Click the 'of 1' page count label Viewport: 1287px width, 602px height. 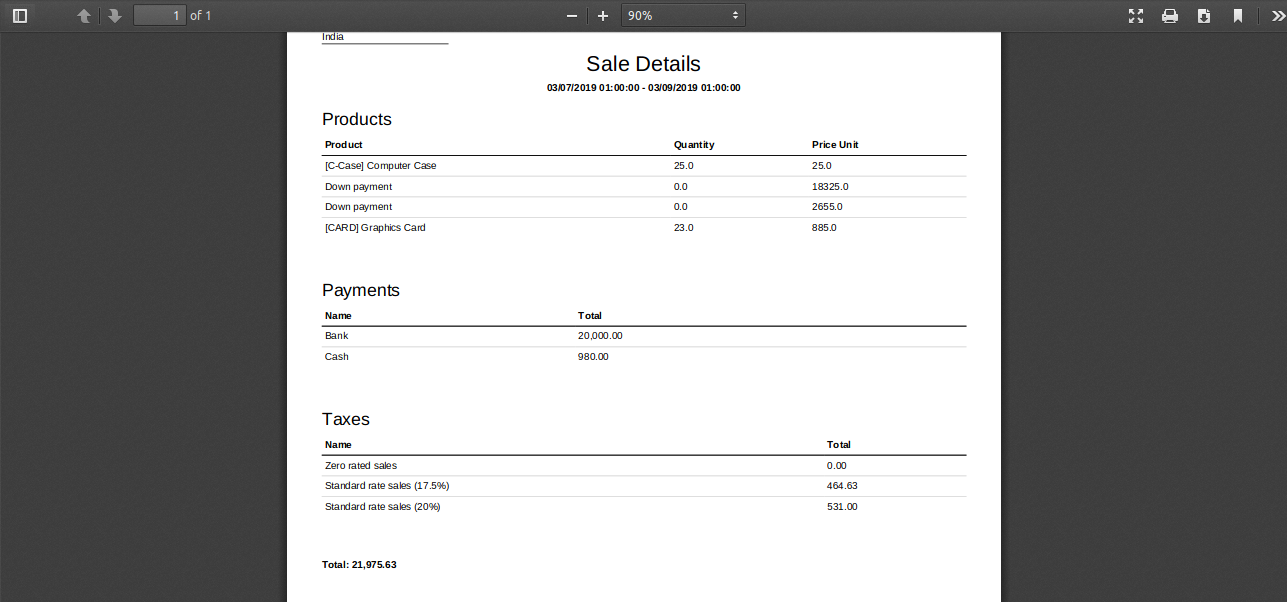(201, 16)
